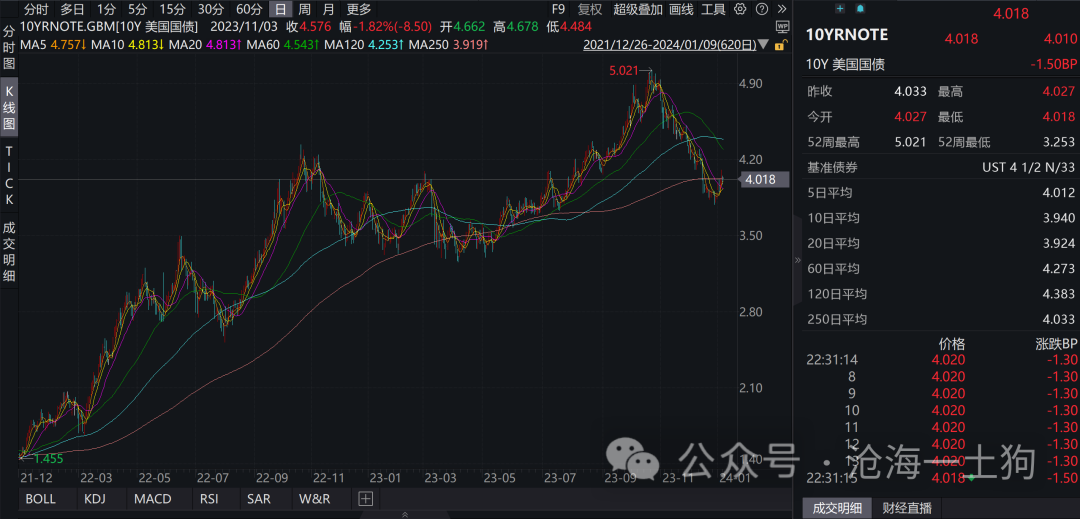Open 复权 adjustment option
This screenshot has height=519, width=1080.
[x=590, y=9]
